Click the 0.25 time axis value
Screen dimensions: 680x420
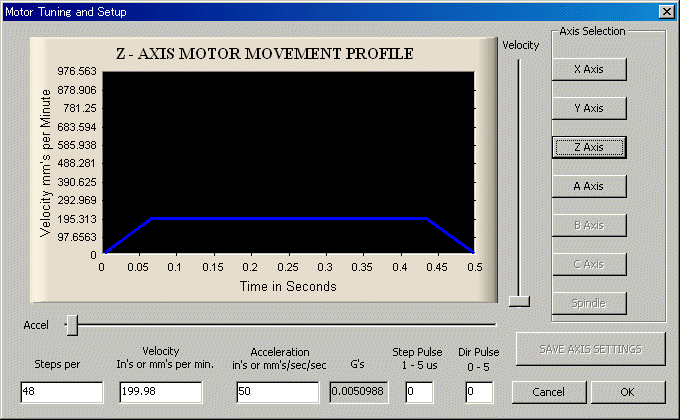(x=288, y=267)
